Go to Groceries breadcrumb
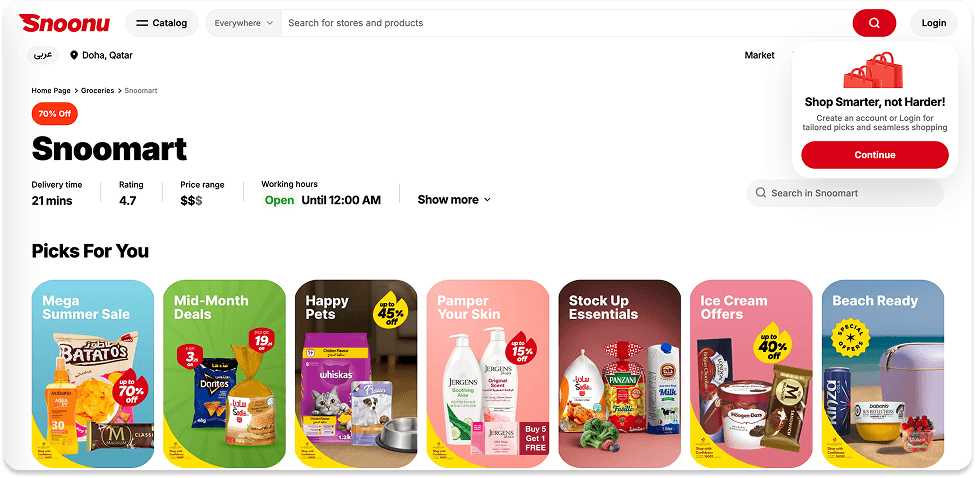The height and width of the screenshot is (478, 976). coord(98,91)
